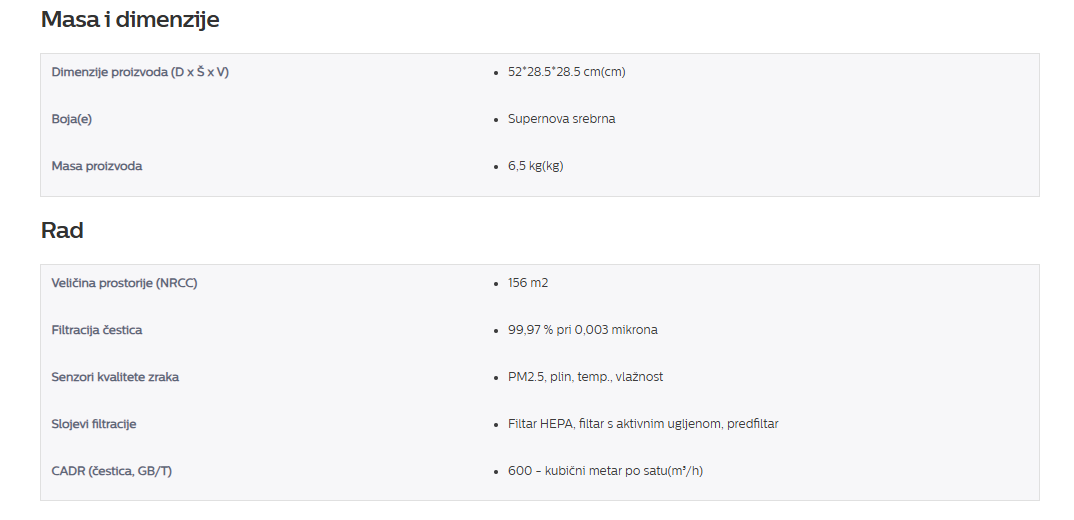Screen dimensions: 1074x520
Task: Click the 'Slojevi filtracije' label
Action: point(94,424)
